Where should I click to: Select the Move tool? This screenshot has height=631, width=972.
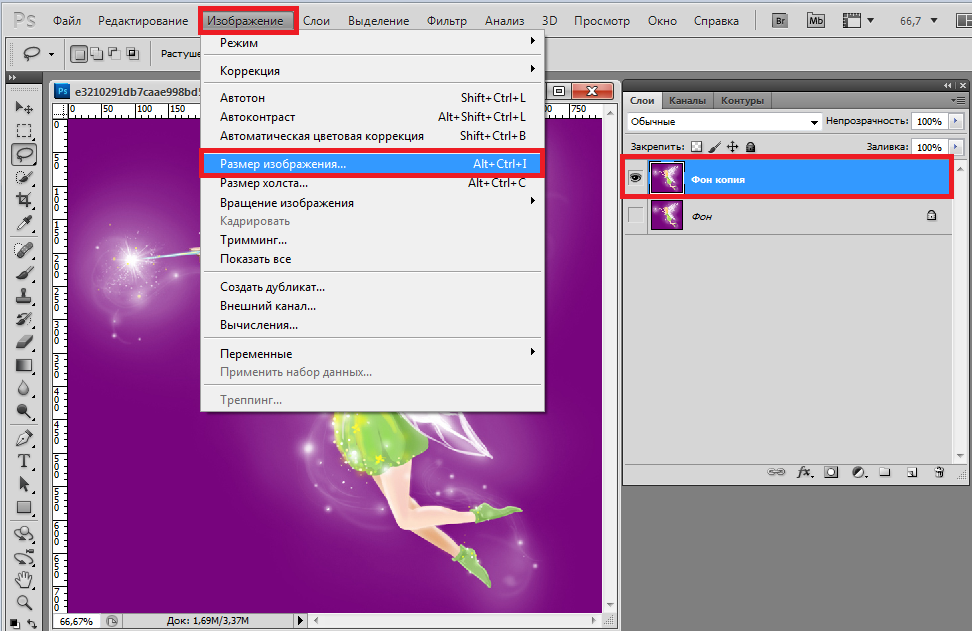click(24, 108)
